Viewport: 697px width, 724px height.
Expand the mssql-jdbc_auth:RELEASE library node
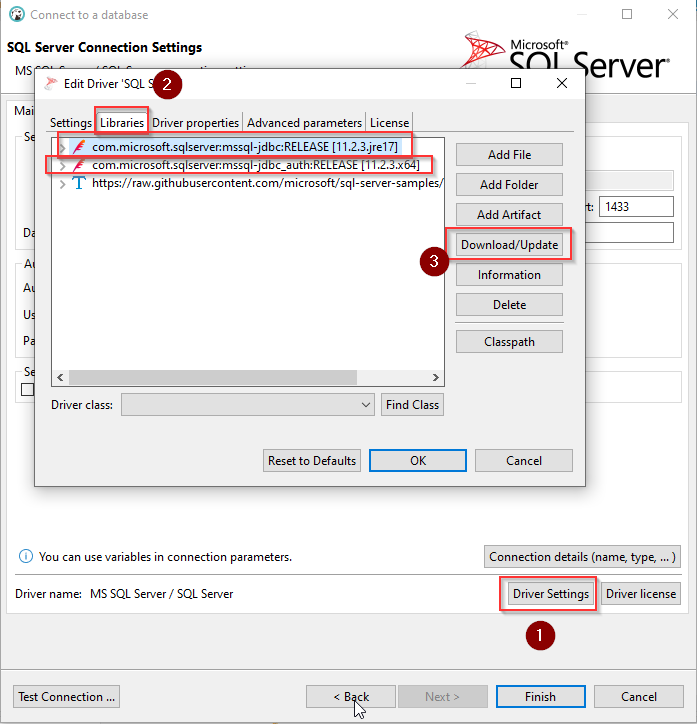coord(62,165)
